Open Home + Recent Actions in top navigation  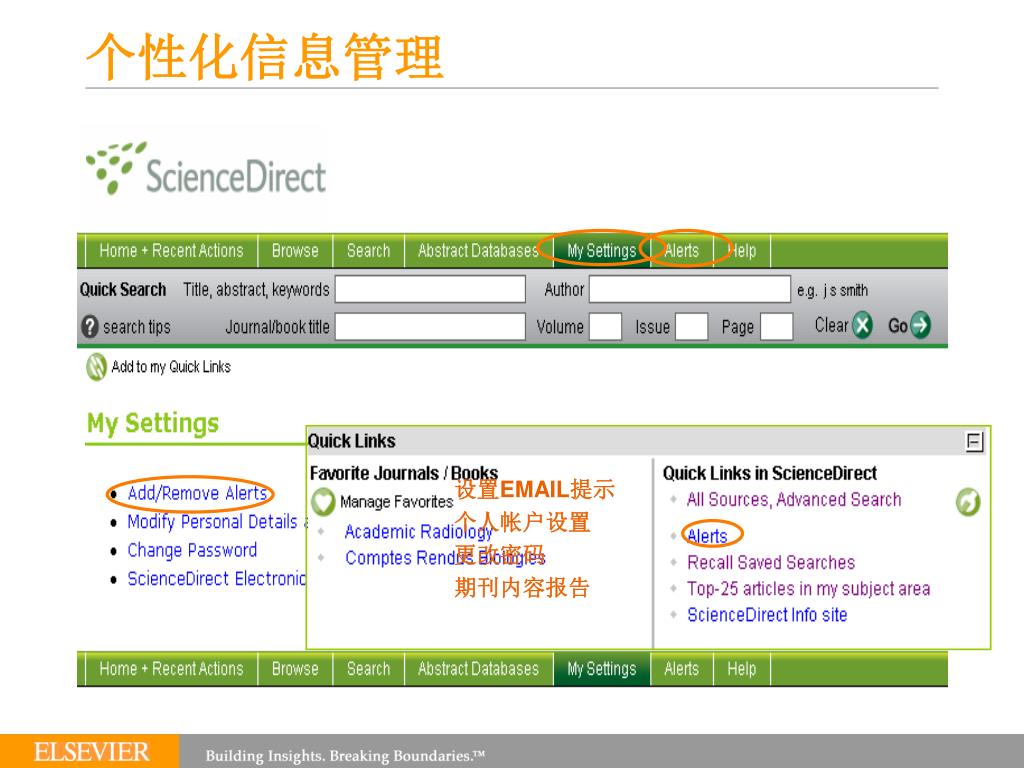pyautogui.click(x=171, y=251)
